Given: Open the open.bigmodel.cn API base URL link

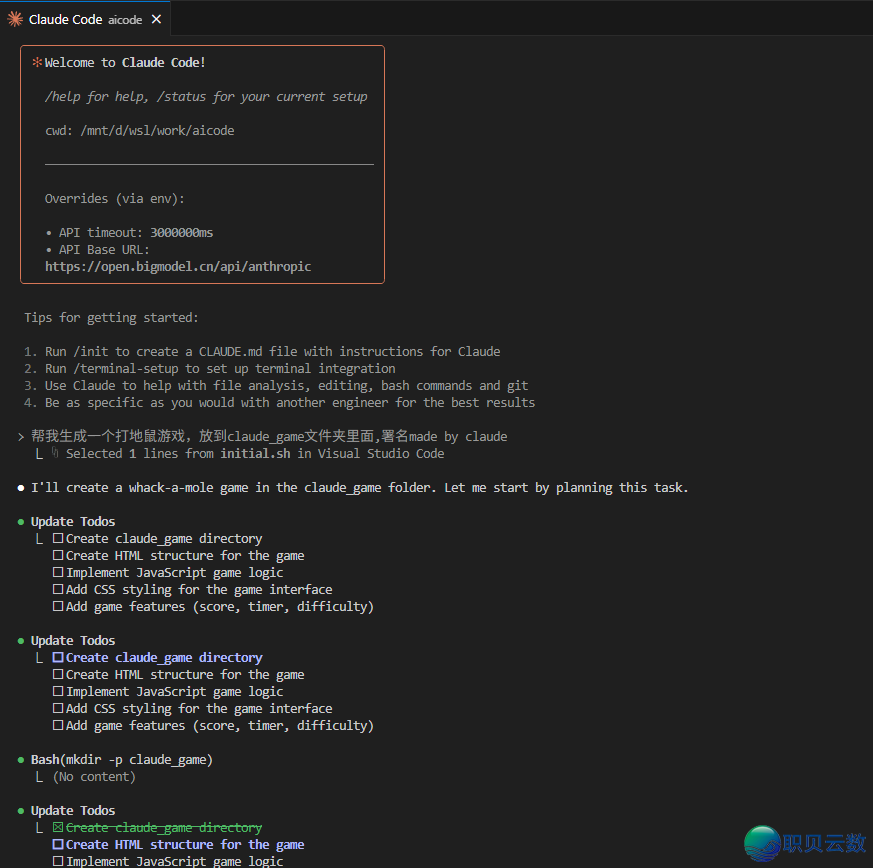Looking at the screenshot, I should coord(178,267).
